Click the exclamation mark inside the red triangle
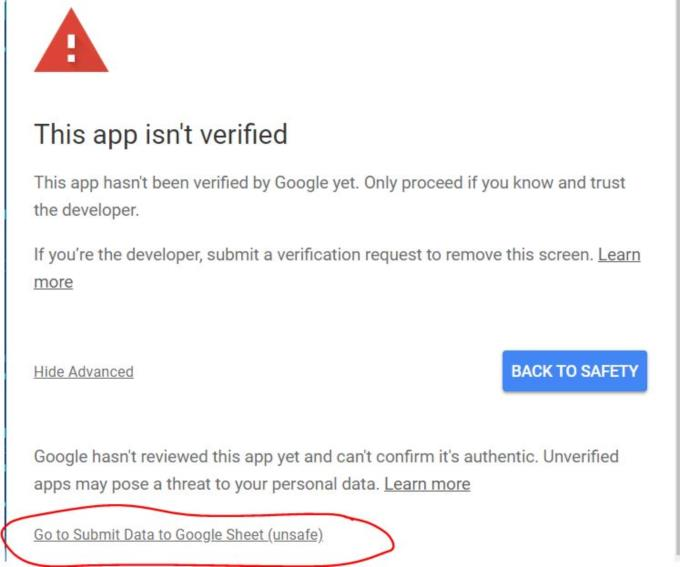 click(71, 48)
